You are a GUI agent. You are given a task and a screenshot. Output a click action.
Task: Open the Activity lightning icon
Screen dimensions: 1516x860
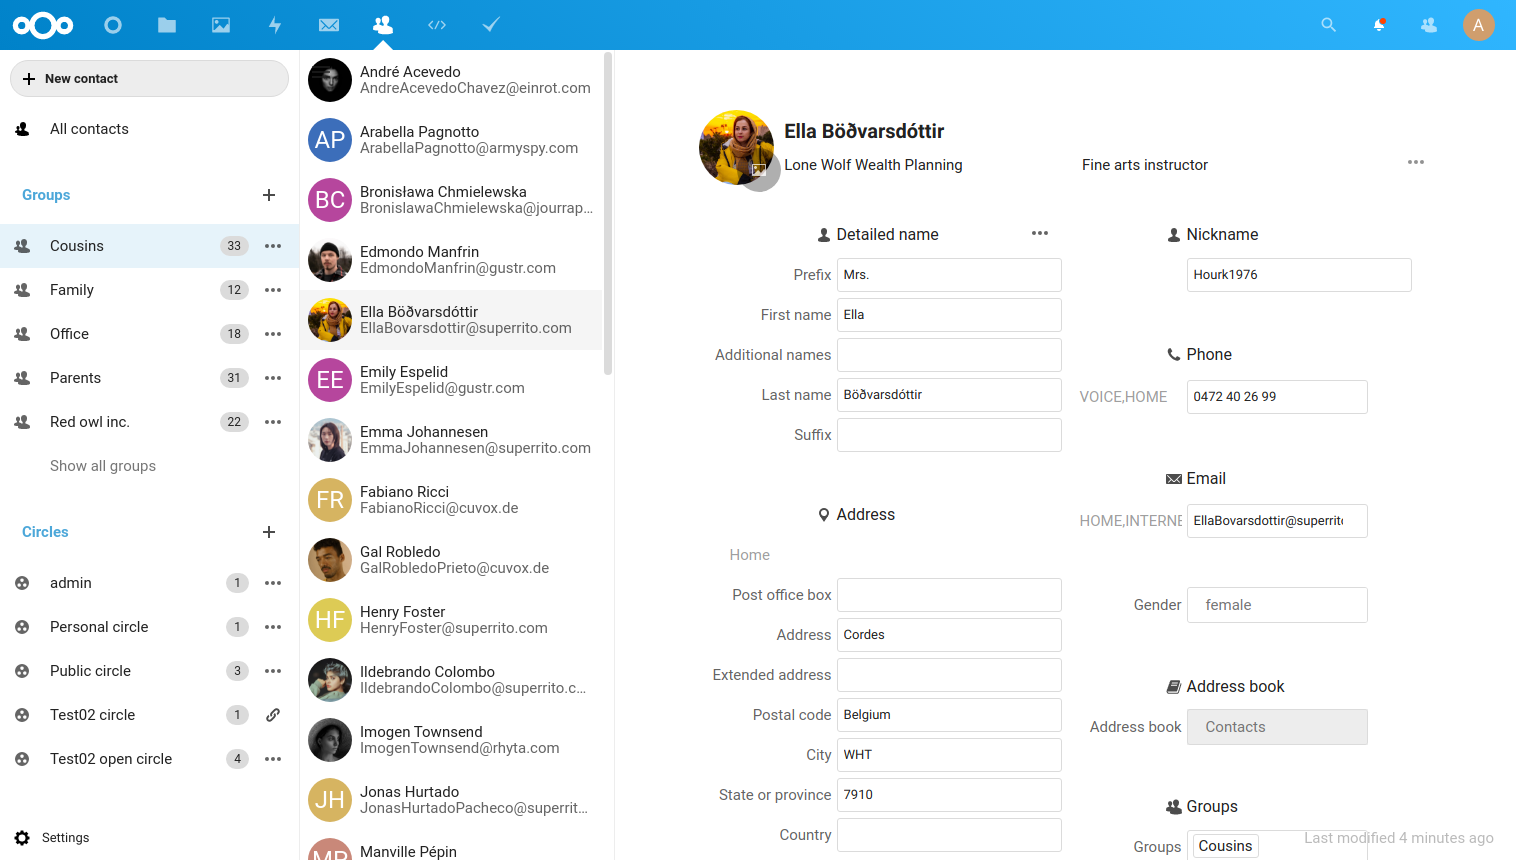(x=275, y=25)
